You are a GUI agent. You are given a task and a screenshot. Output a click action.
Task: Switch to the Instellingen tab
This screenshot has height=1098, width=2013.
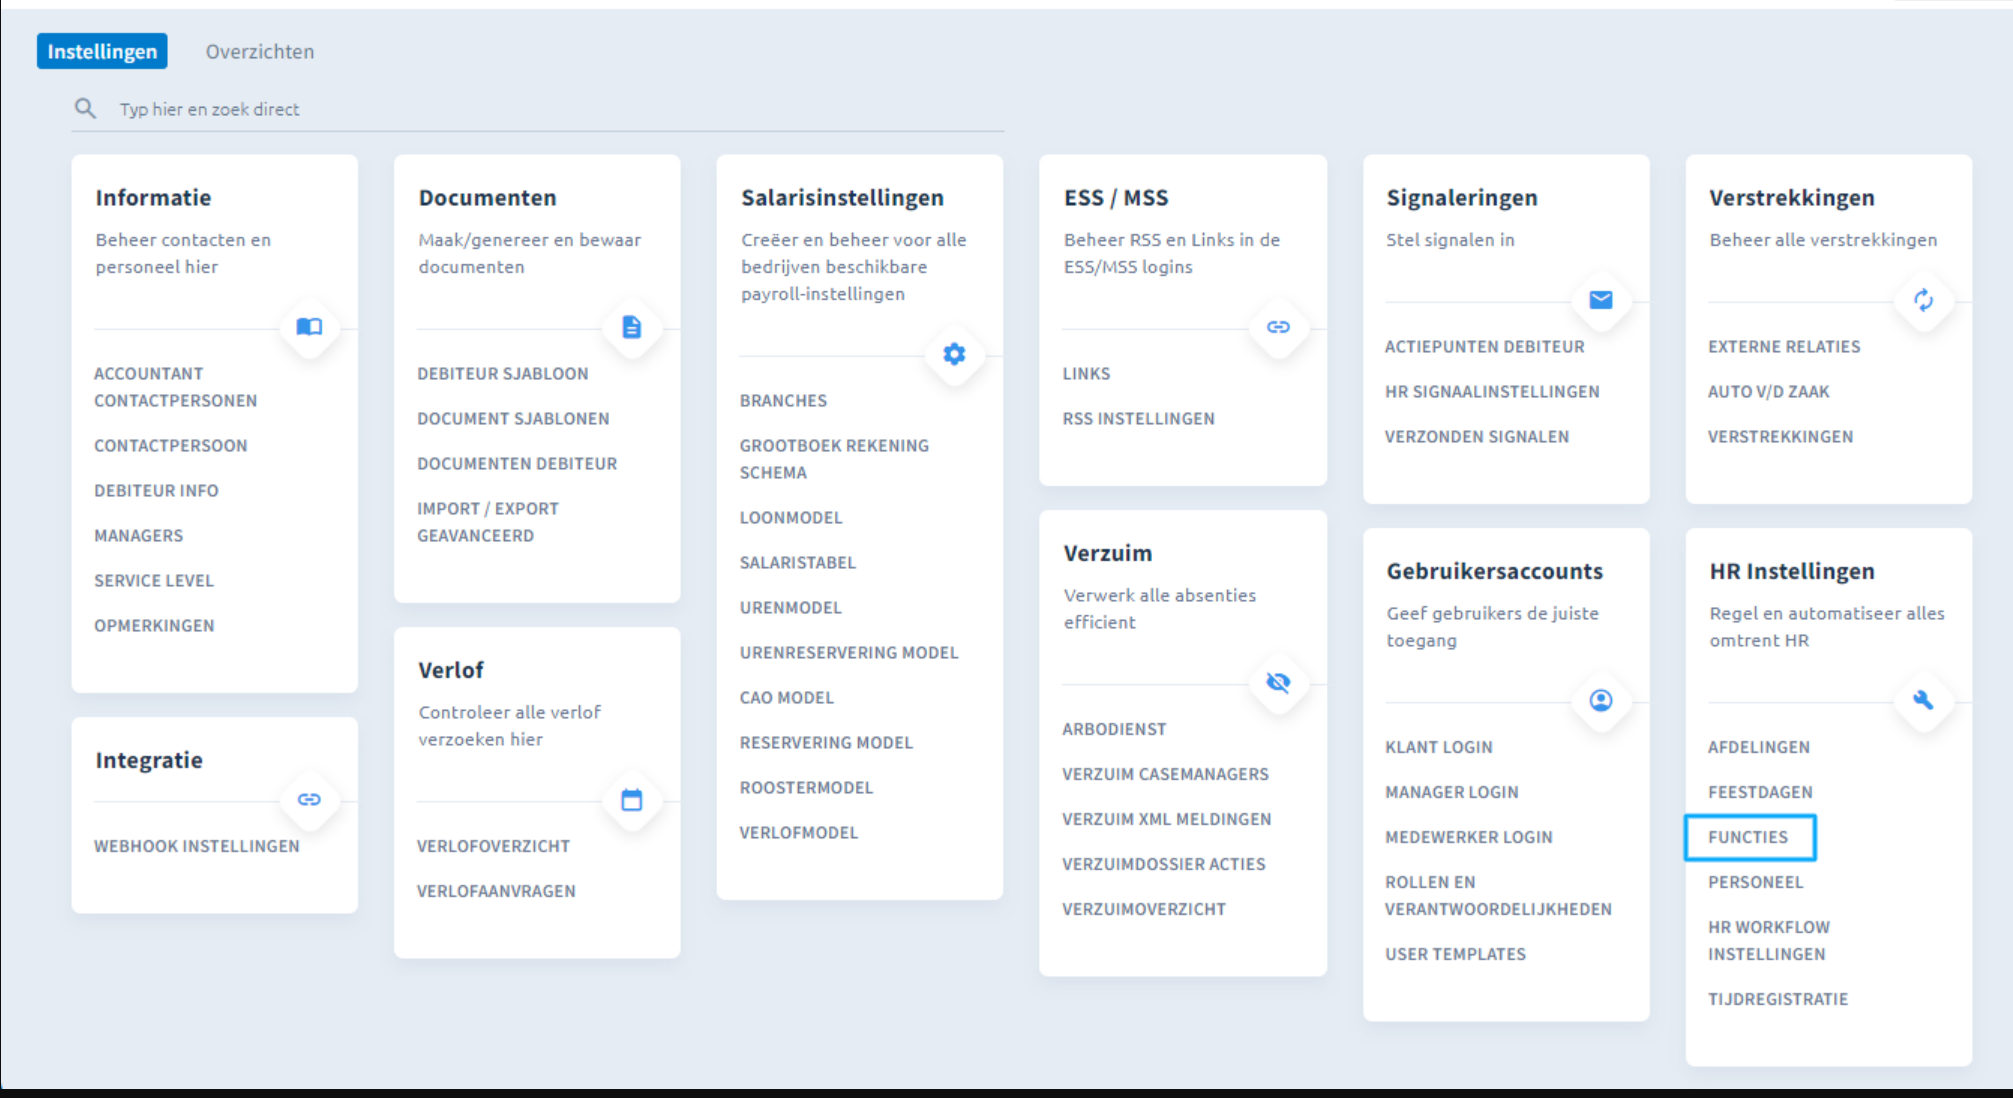pos(102,51)
